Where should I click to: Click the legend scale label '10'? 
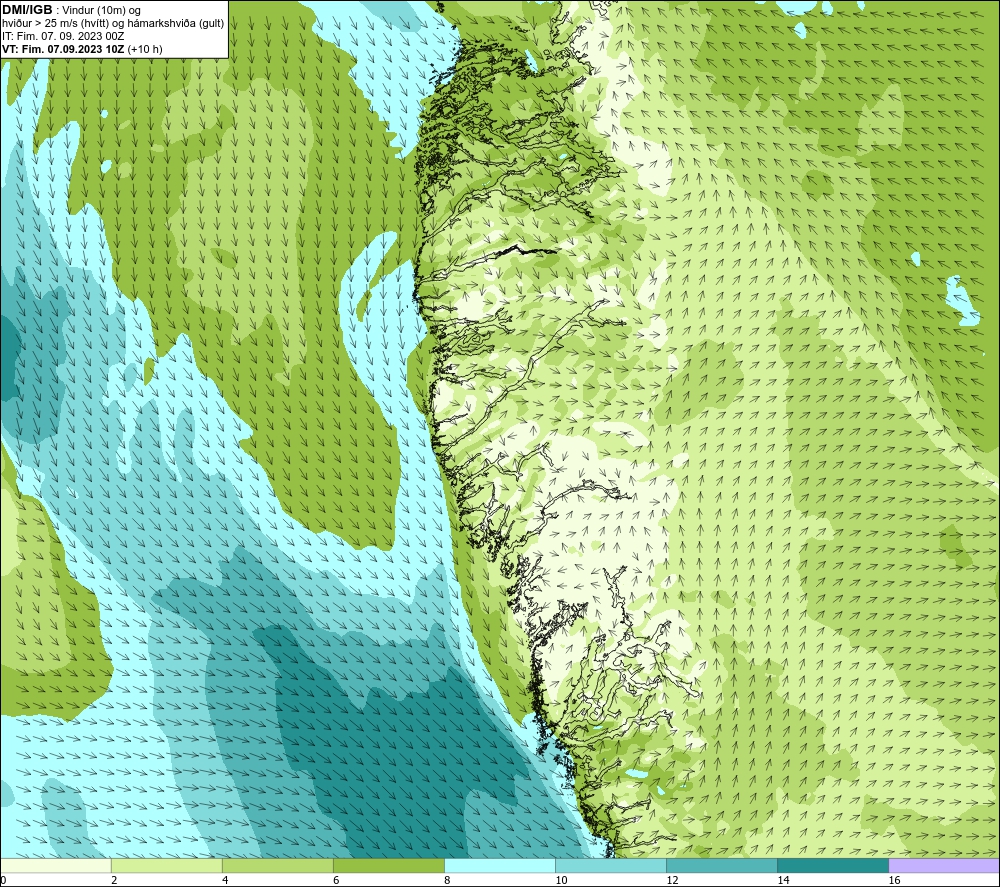point(561,880)
